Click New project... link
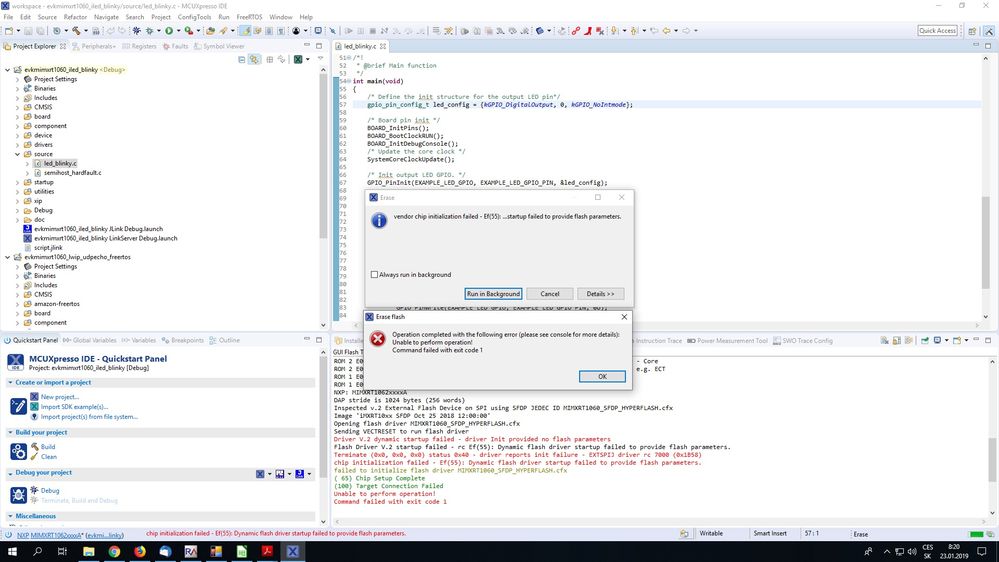 coord(59,397)
